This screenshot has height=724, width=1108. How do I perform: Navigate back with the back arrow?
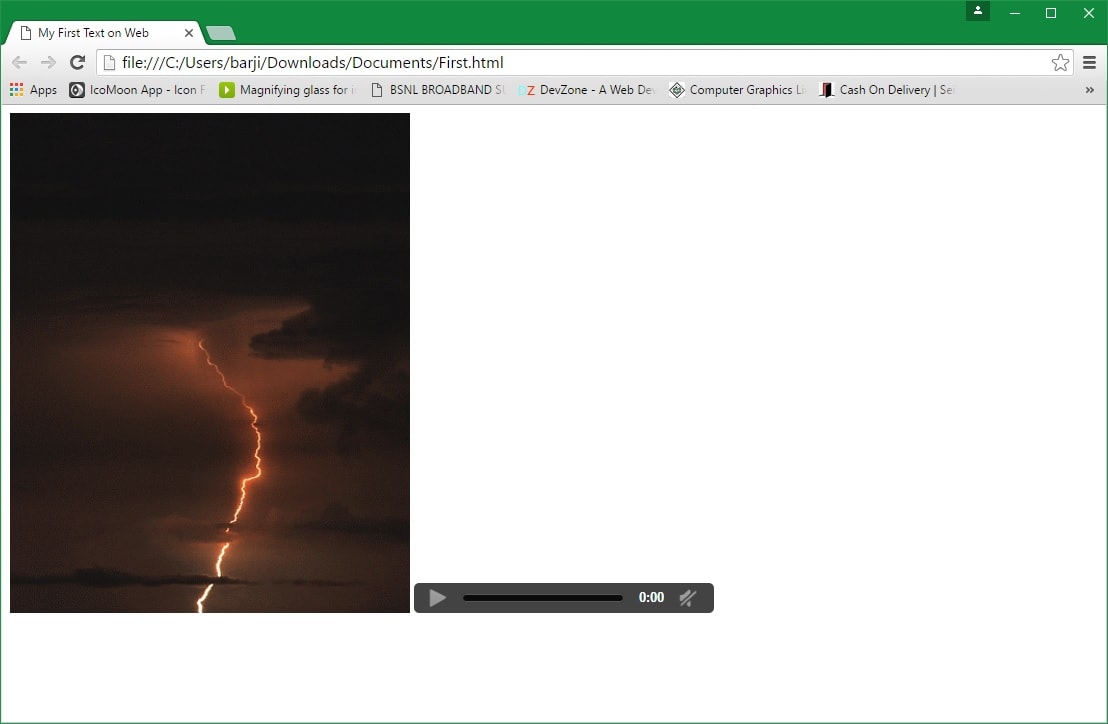pos(19,62)
